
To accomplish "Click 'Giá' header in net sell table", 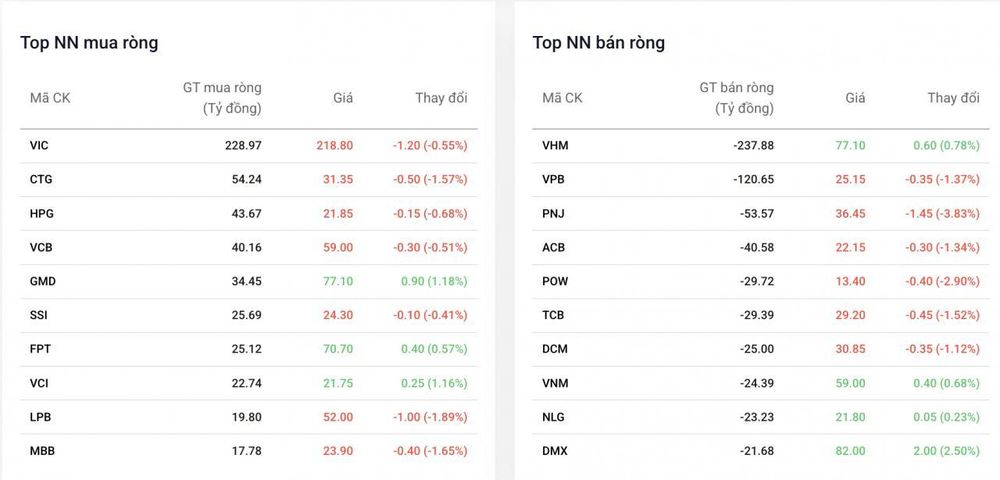I will click(x=855, y=98).
